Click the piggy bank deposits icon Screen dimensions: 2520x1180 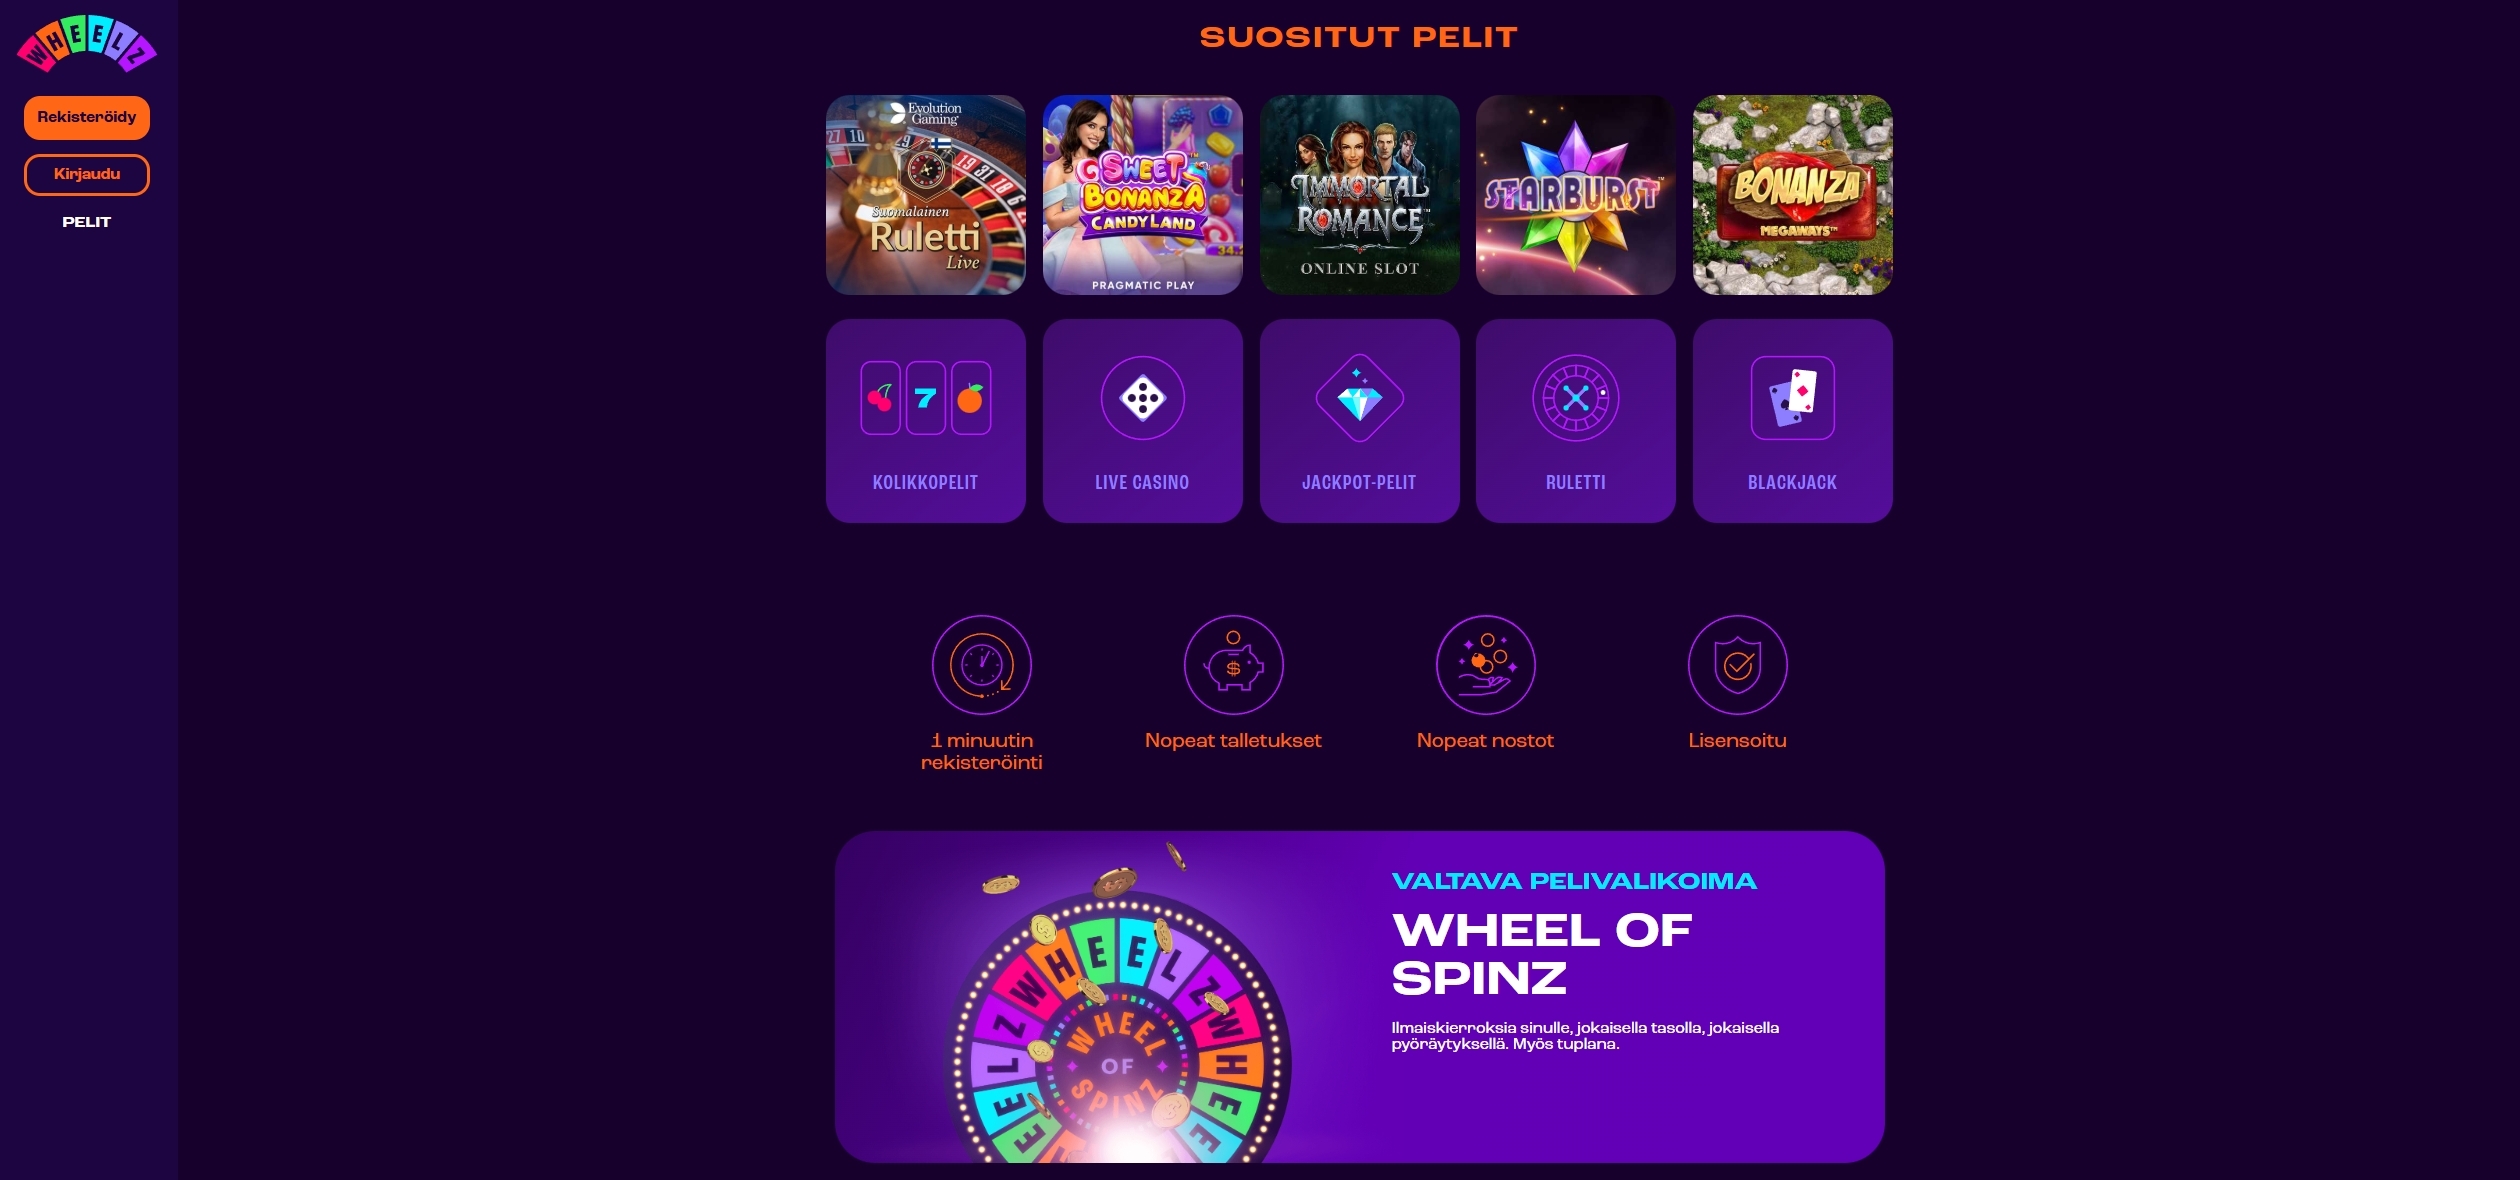(x=1233, y=665)
